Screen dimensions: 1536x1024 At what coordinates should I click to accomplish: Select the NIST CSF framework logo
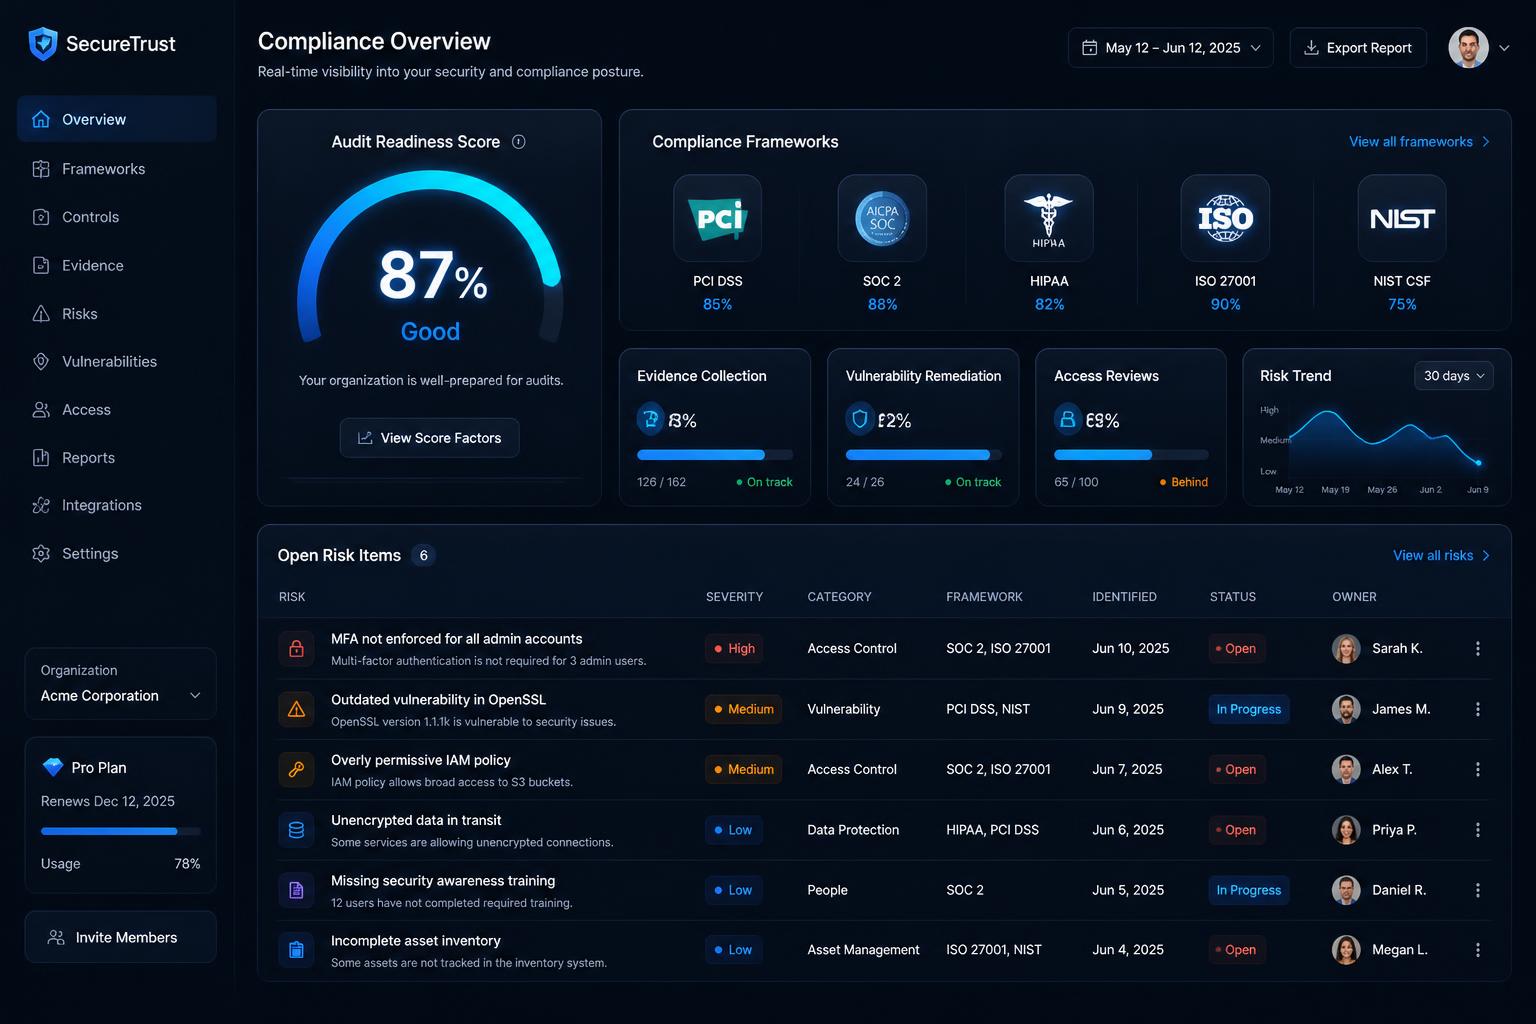coord(1402,218)
